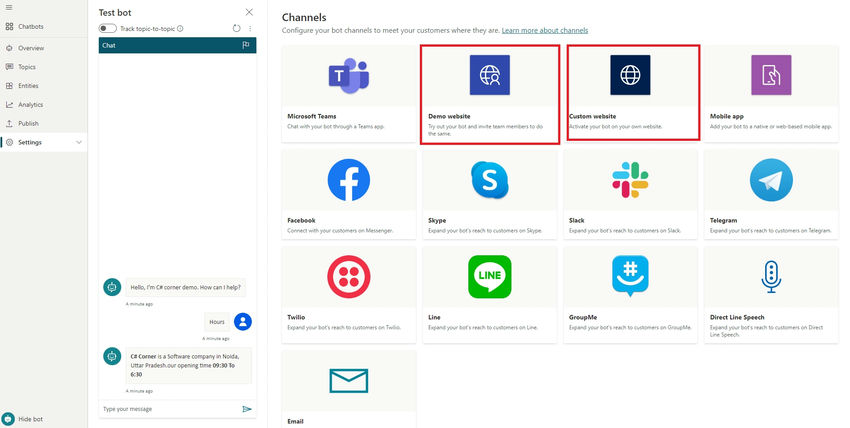Click the 'Demo website' card title
Image resolution: width=850 pixels, height=428 pixels.
449,116
